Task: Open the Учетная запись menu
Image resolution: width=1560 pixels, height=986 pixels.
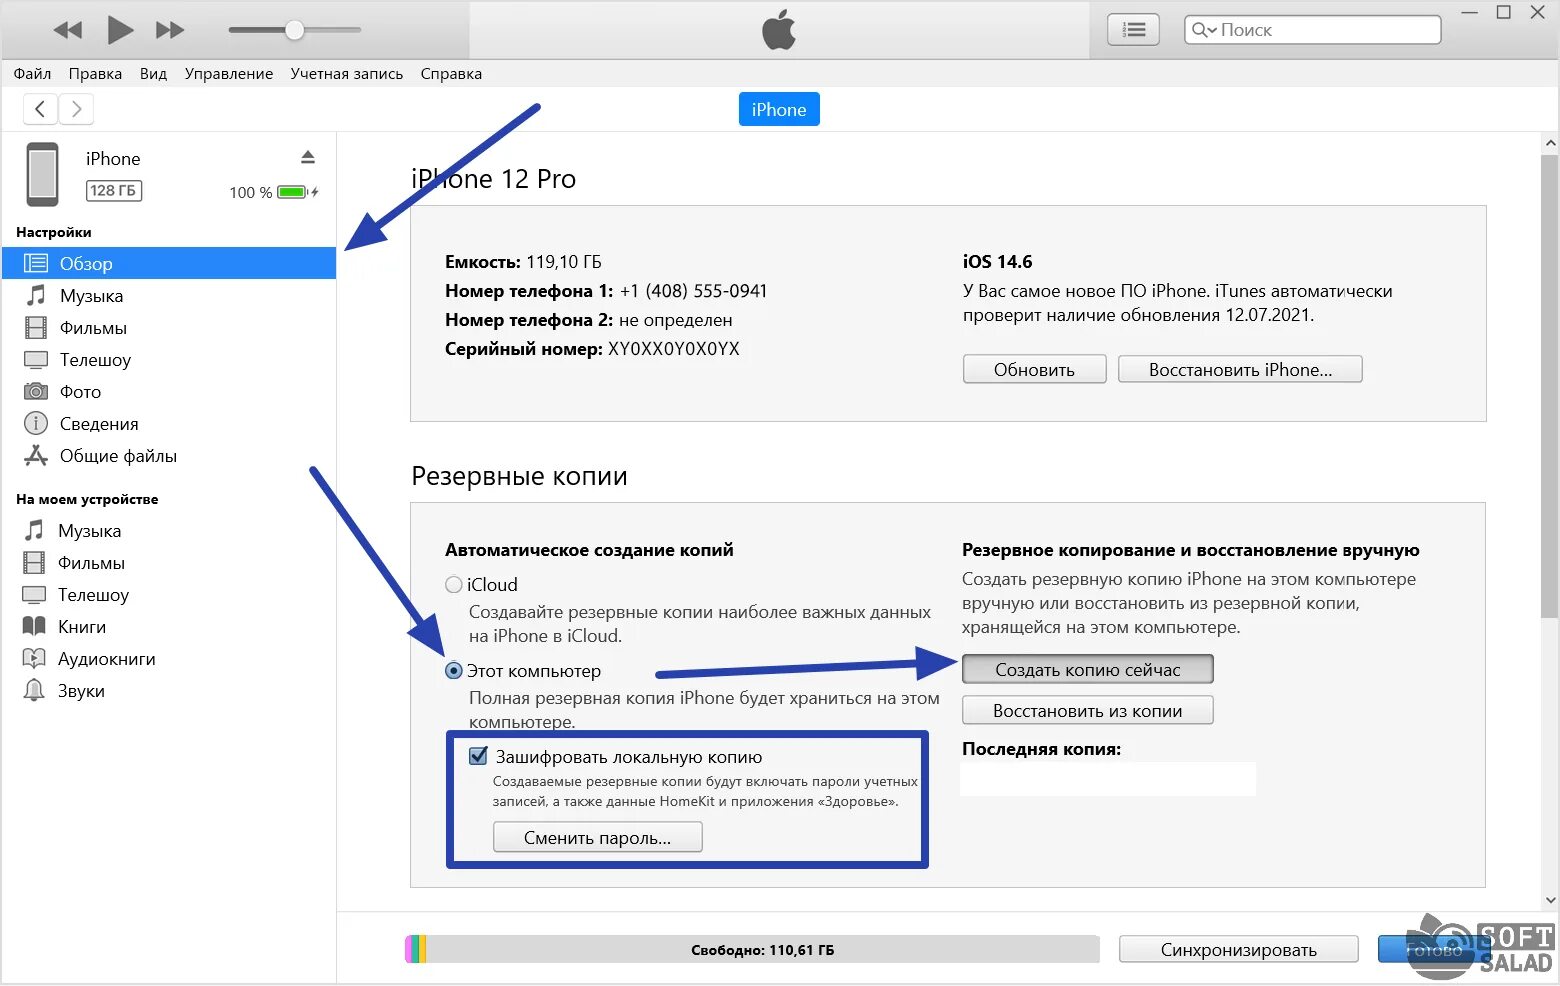Action: pyautogui.click(x=346, y=74)
